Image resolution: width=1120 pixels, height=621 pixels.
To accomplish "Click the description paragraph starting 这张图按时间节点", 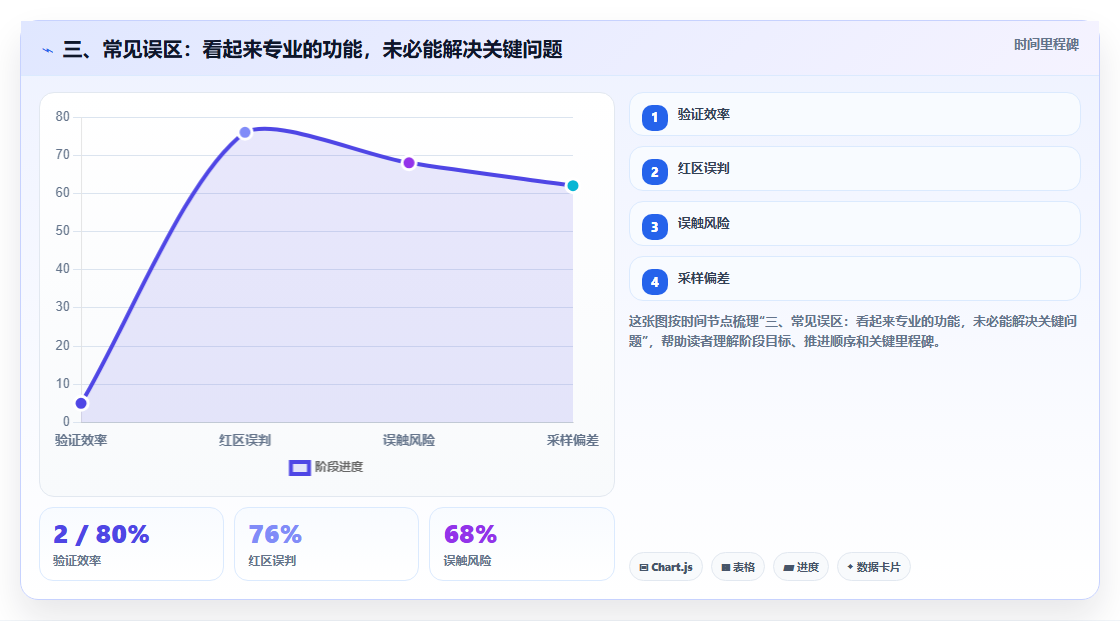I will (853, 332).
